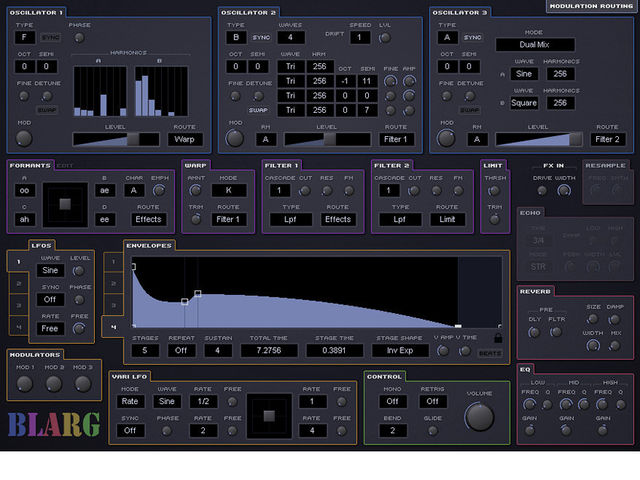Select Envelope tab 1
This screenshot has height=480, width=640.
pyautogui.click(x=113, y=262)
